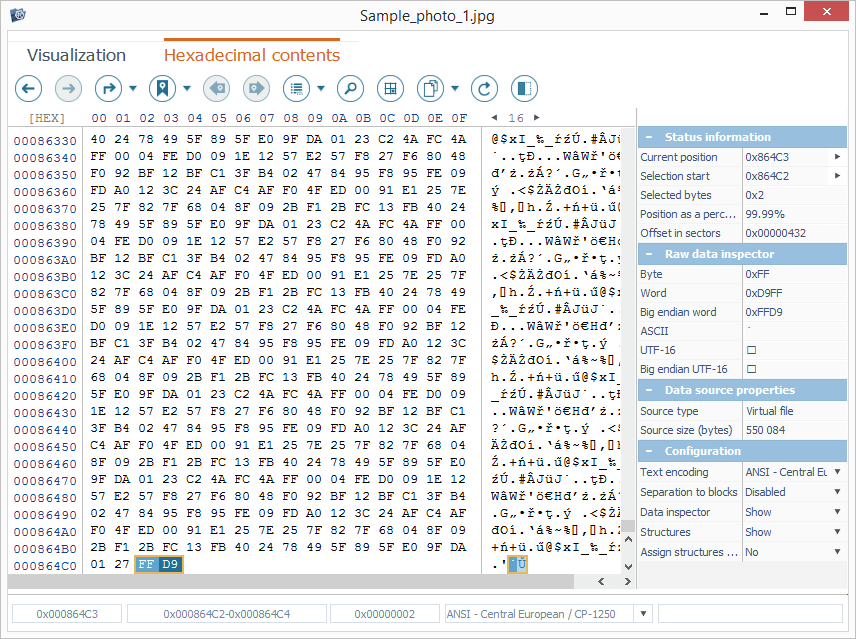The width and height of the screenshot is (856, 639).
Task: Collapse the Raw data inspector section
Action: point(649,254)
